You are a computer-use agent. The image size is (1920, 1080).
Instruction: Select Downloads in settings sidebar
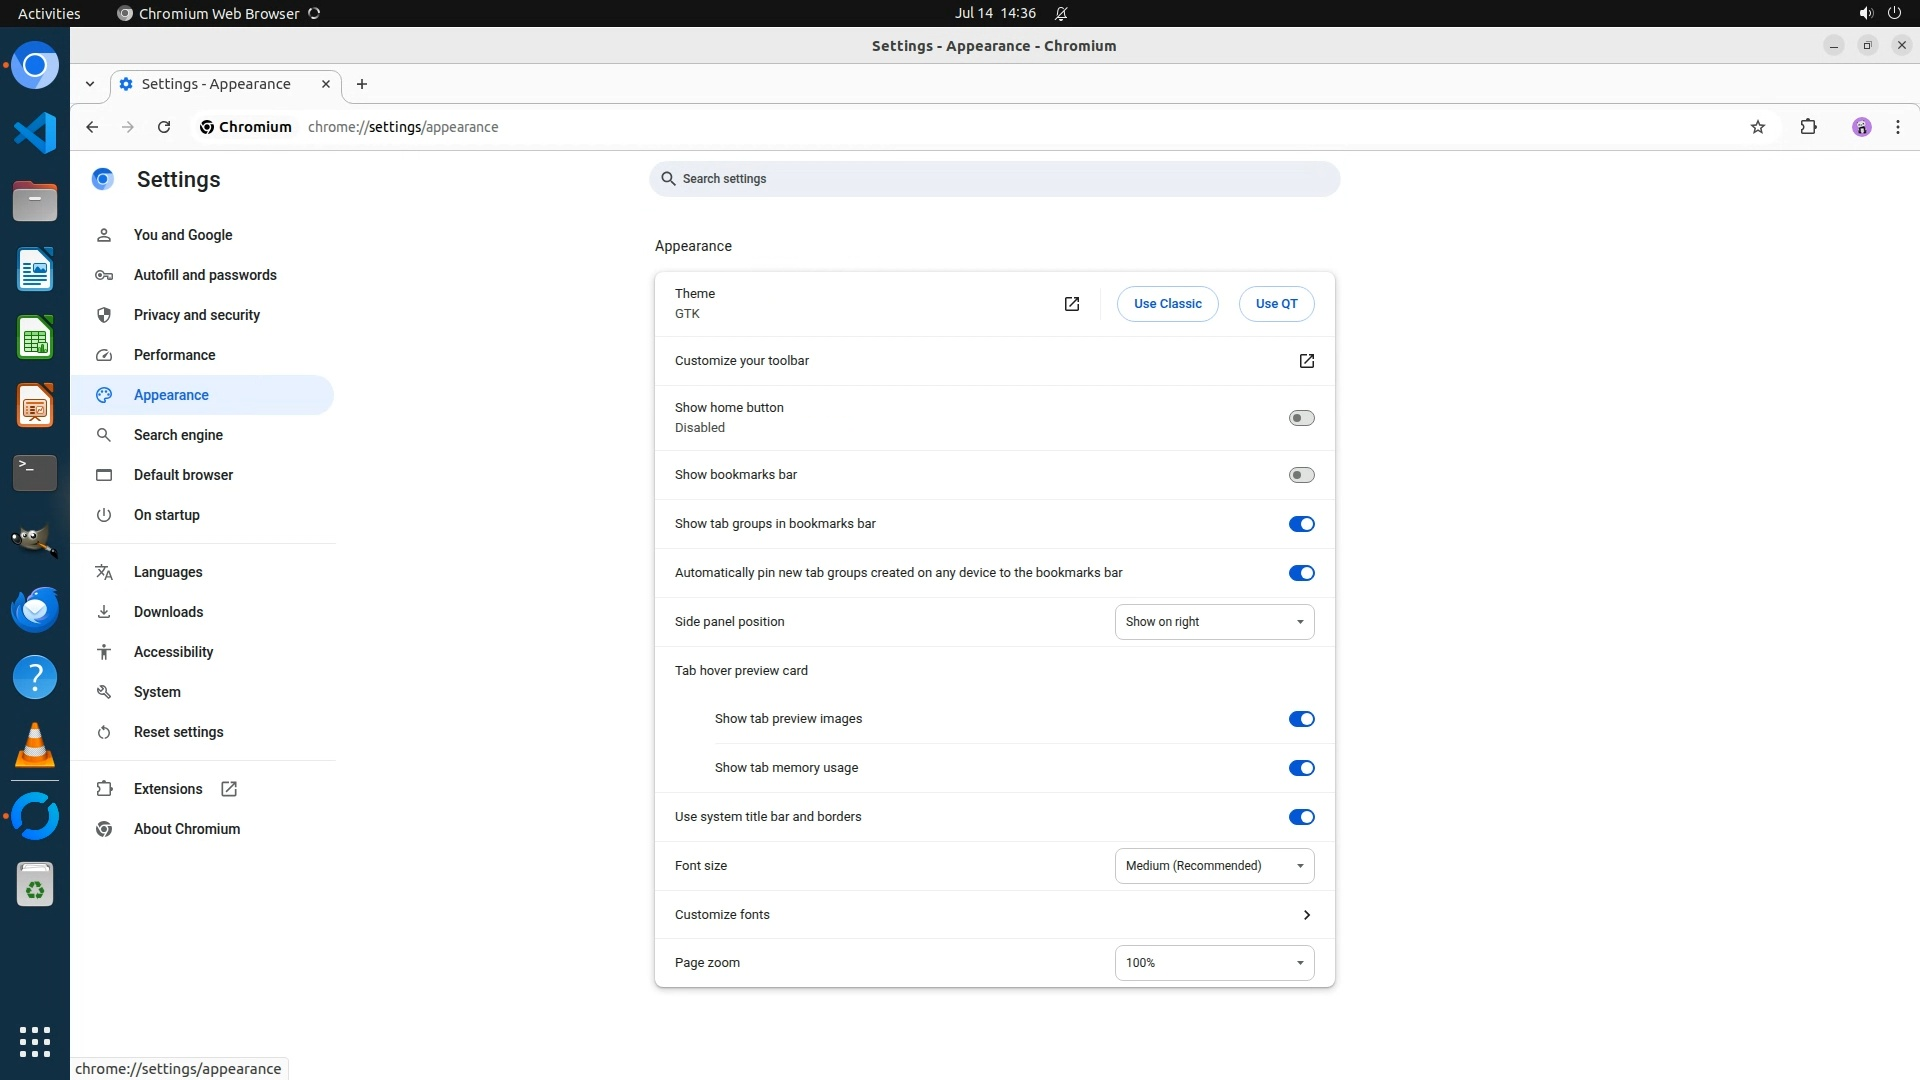(x=168, y=612)
